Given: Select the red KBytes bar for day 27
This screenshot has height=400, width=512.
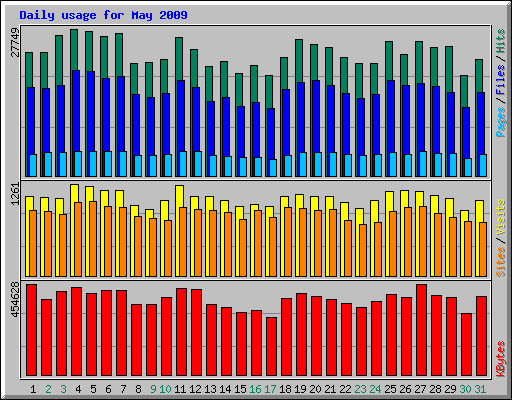Looking at the screenshot, I should click(x=421, y=330).
